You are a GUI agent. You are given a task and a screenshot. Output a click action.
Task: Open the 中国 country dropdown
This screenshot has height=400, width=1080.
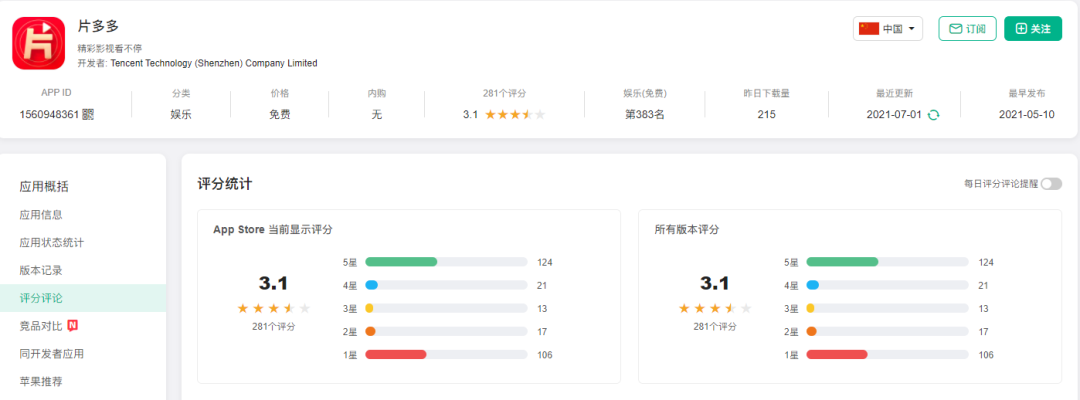[x=888, y=29]
